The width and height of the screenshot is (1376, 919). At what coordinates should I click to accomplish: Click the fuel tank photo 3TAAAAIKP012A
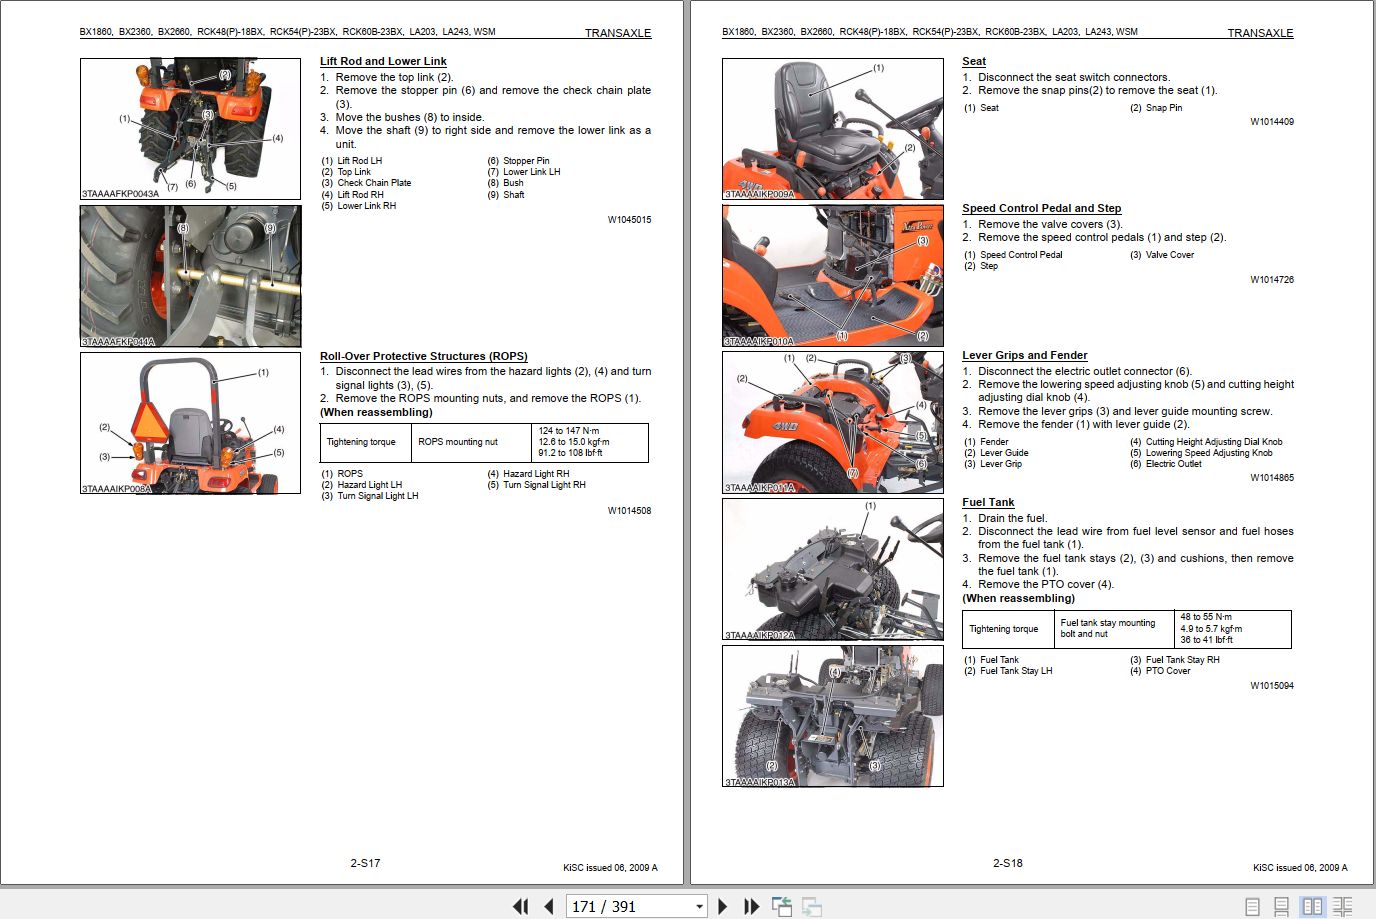[833, 569]
